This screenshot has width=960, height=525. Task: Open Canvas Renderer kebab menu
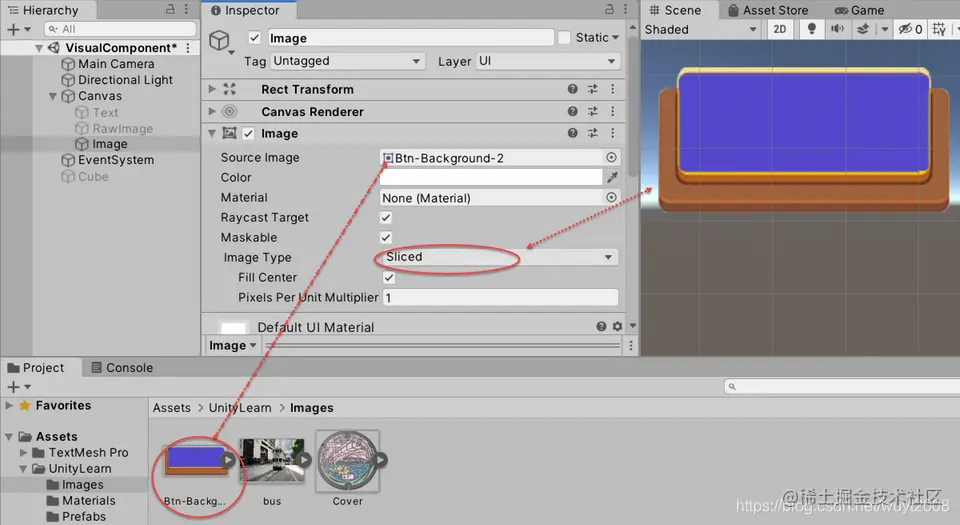[x=612, y=111]
